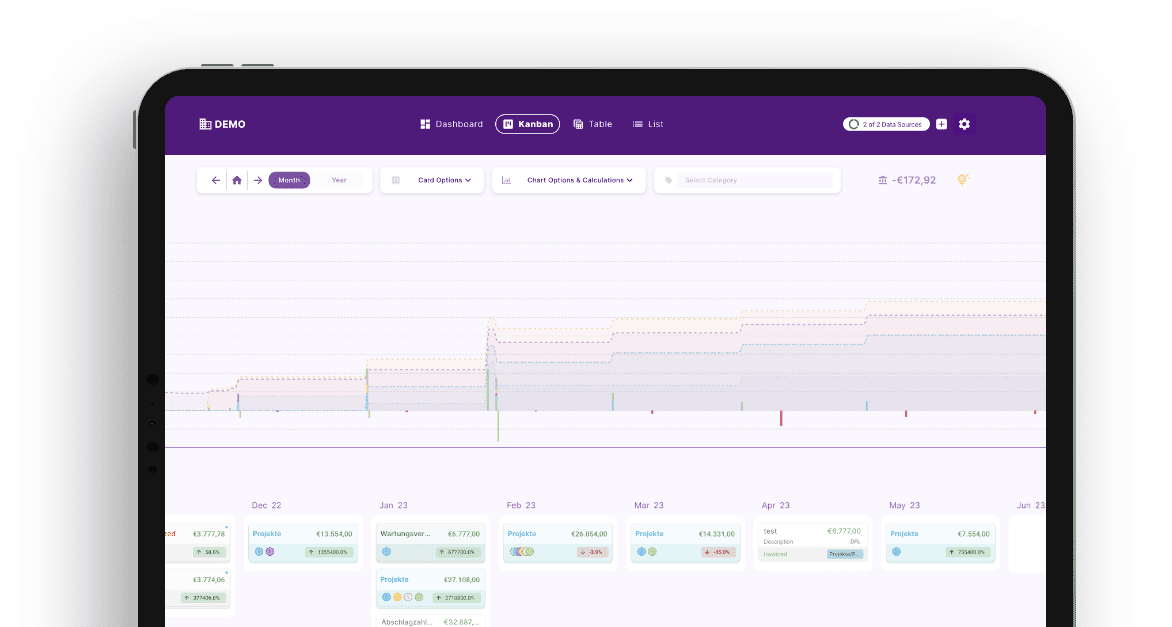
Task: Click the lightbulb tips icon
Action: tap(962, 180)
